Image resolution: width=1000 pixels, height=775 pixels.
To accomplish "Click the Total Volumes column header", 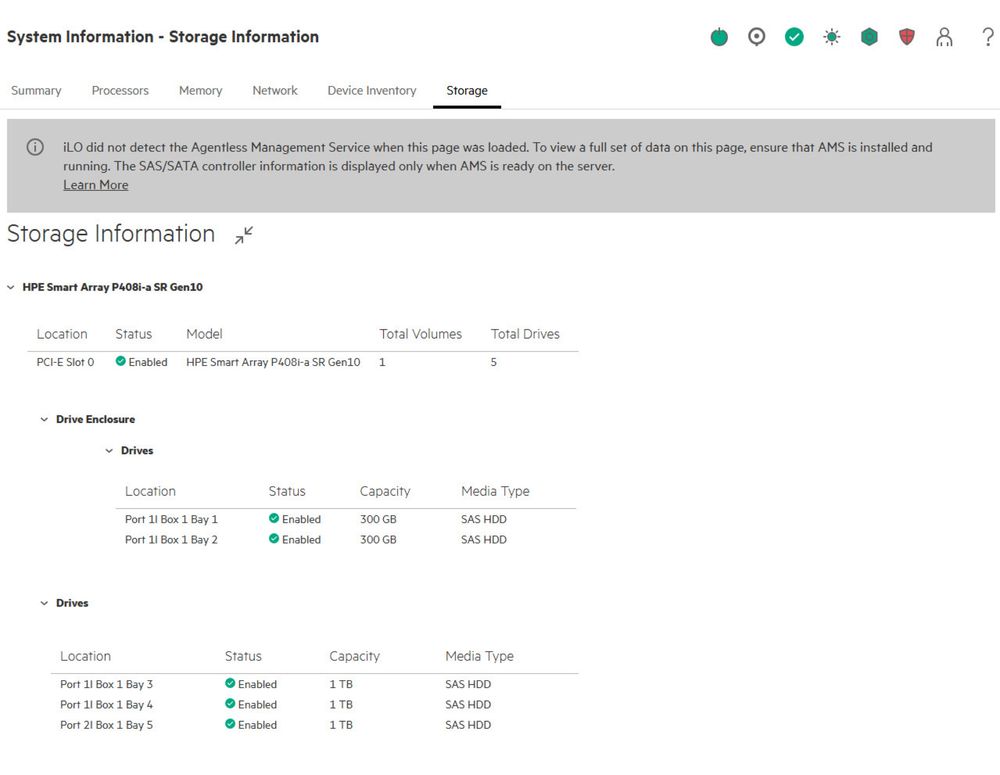I will coord(420,334).
